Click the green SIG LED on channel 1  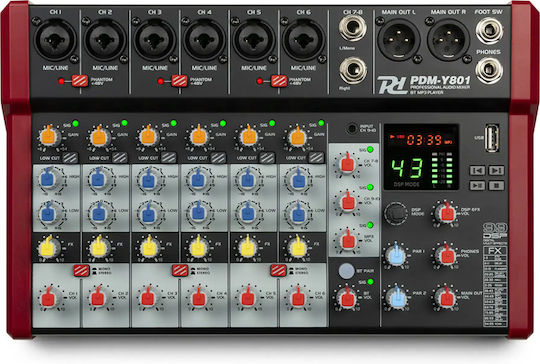pyautogui.click(x=75, y=123)
